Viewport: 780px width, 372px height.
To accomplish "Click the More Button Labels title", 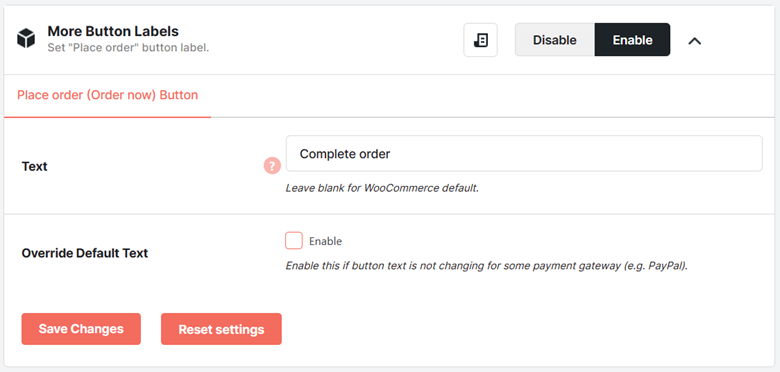I will [x=113, y=31].
